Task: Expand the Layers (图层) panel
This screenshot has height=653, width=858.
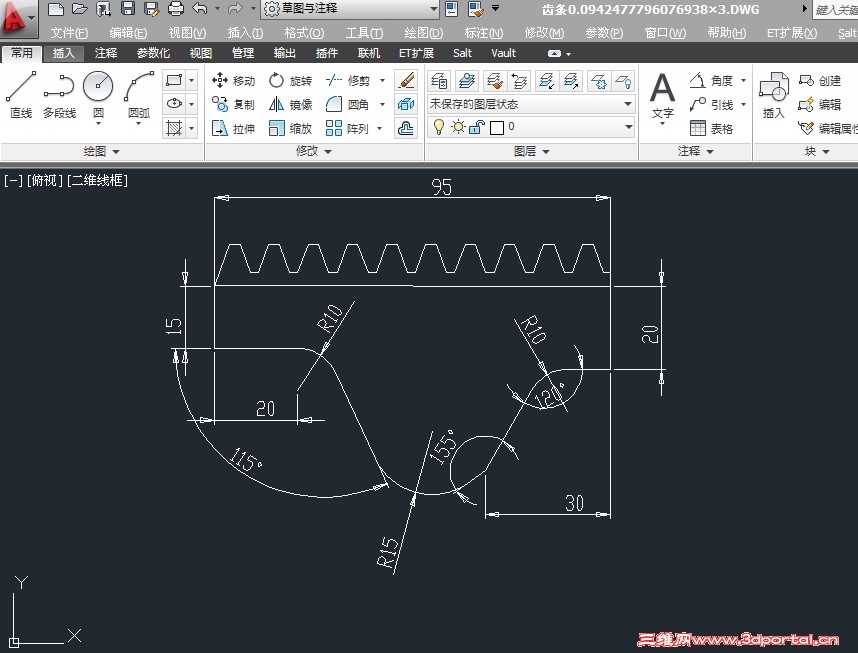Action: click(531, 151)
